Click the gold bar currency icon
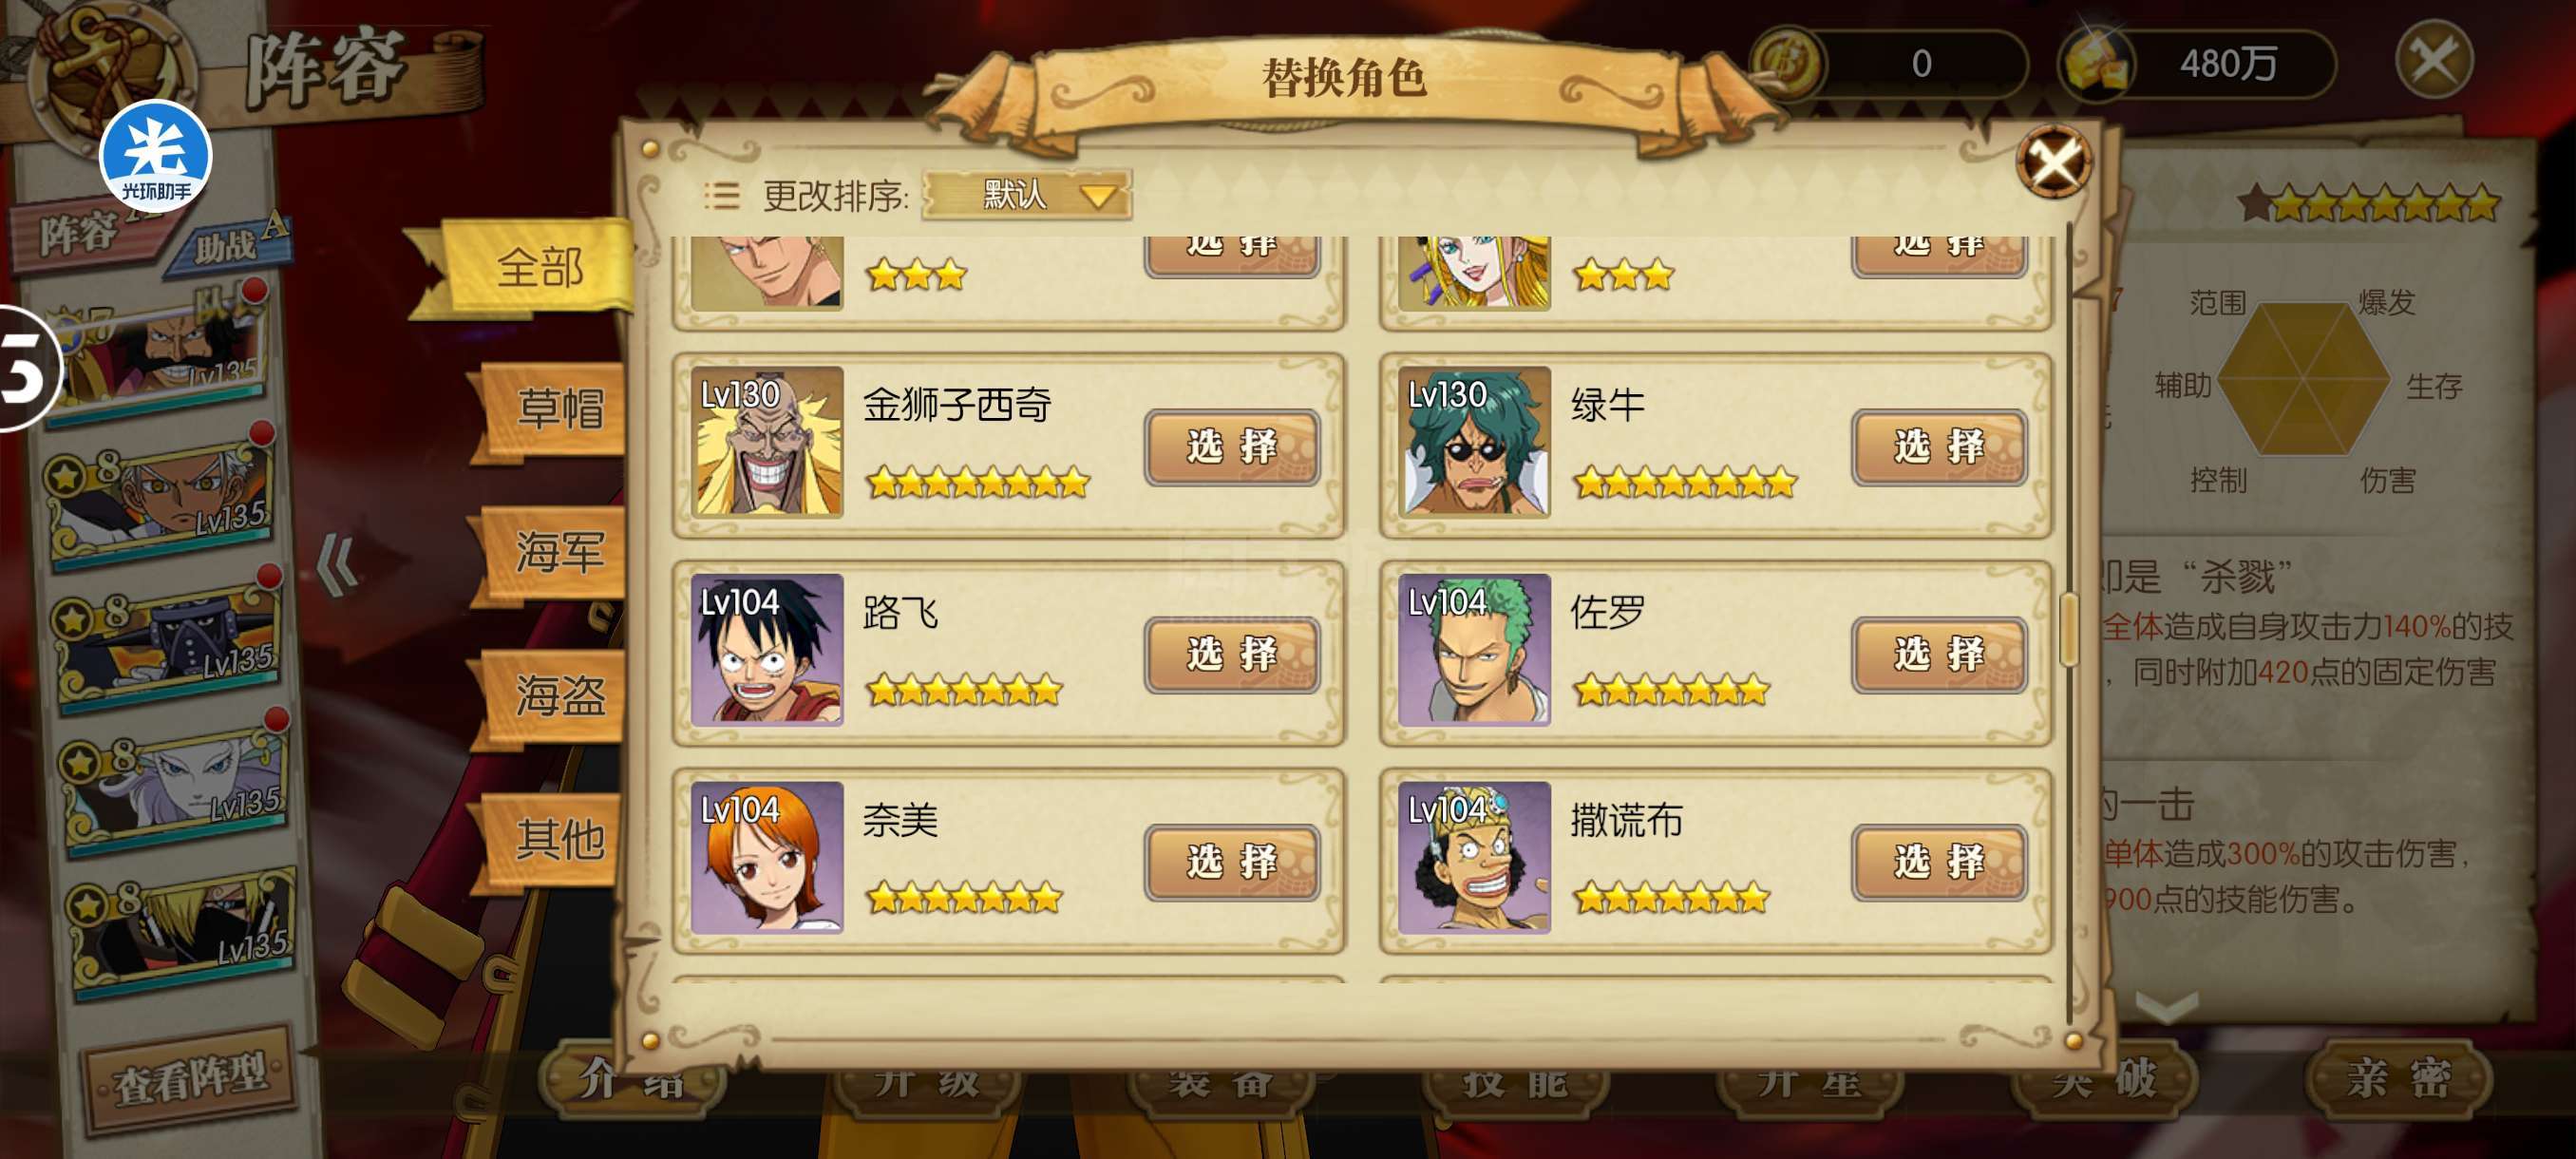The width and height of the screenshot is (2576, 1159). [2098, 62]
